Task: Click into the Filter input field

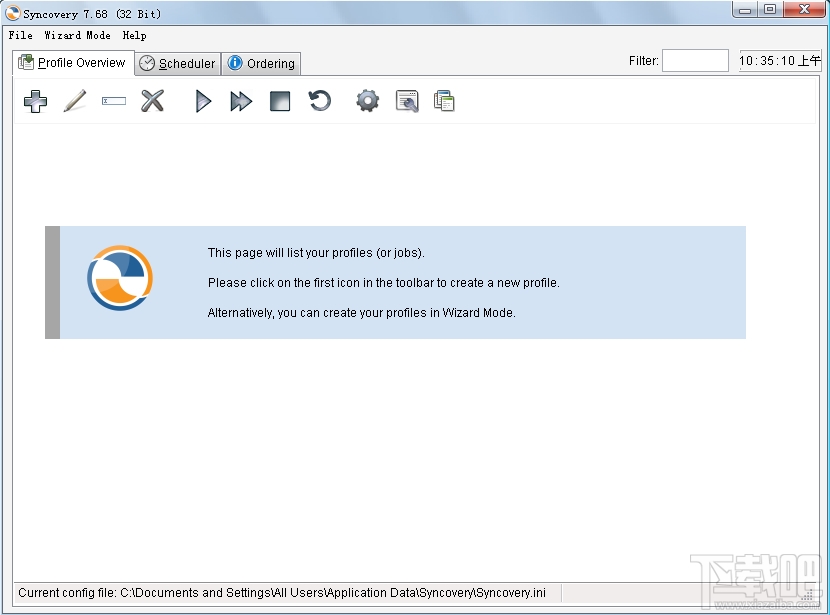Action: 695,61
